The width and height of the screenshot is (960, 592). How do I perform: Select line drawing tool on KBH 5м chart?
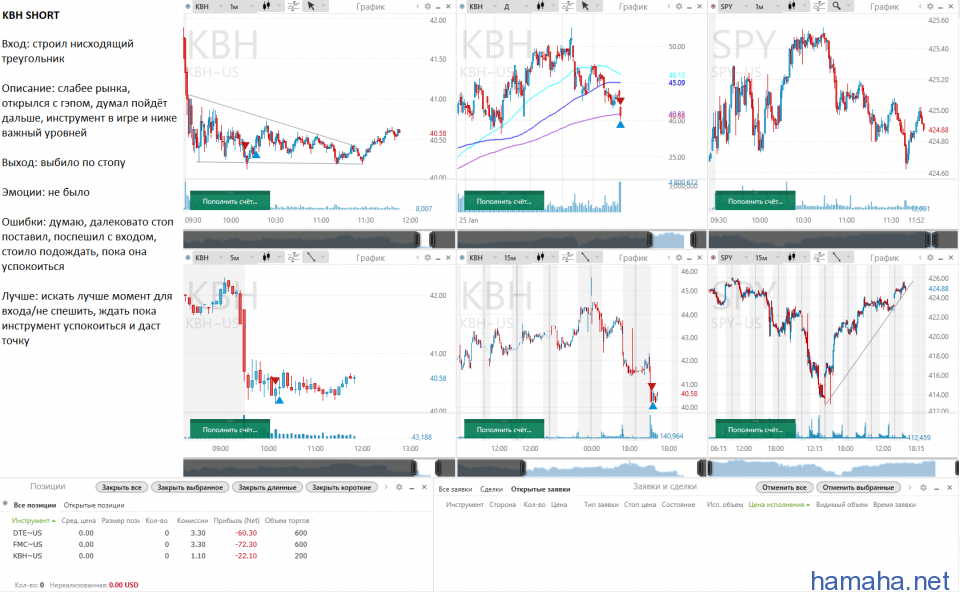click(x=311, y=258)
